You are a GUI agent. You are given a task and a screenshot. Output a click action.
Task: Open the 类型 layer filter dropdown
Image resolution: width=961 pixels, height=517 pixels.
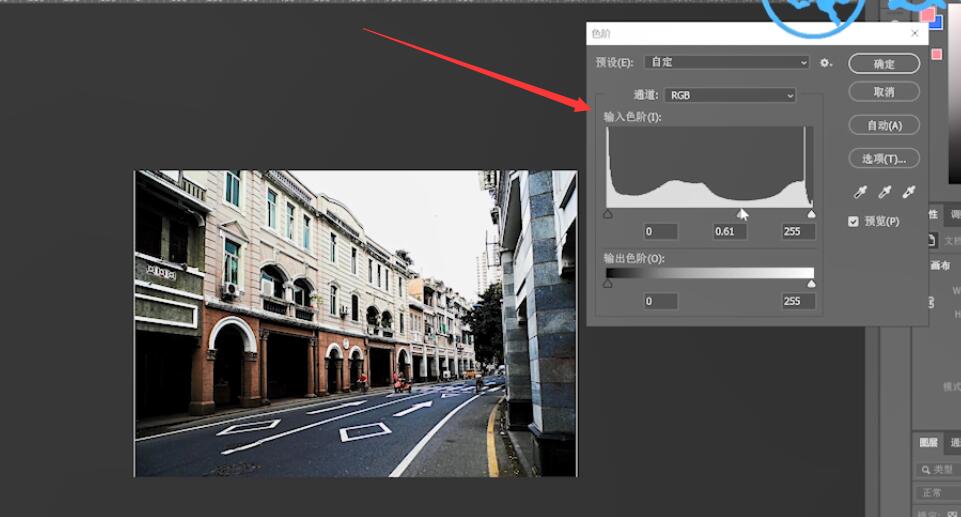pos(938,470)
